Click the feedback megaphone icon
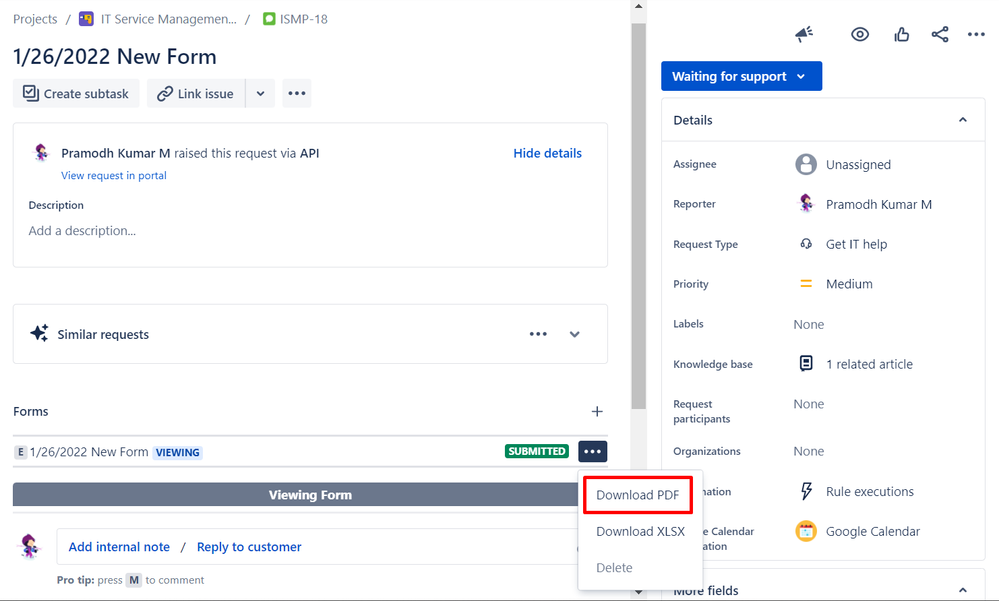This screenshot has height=601, width=999. tap(804, 34)
